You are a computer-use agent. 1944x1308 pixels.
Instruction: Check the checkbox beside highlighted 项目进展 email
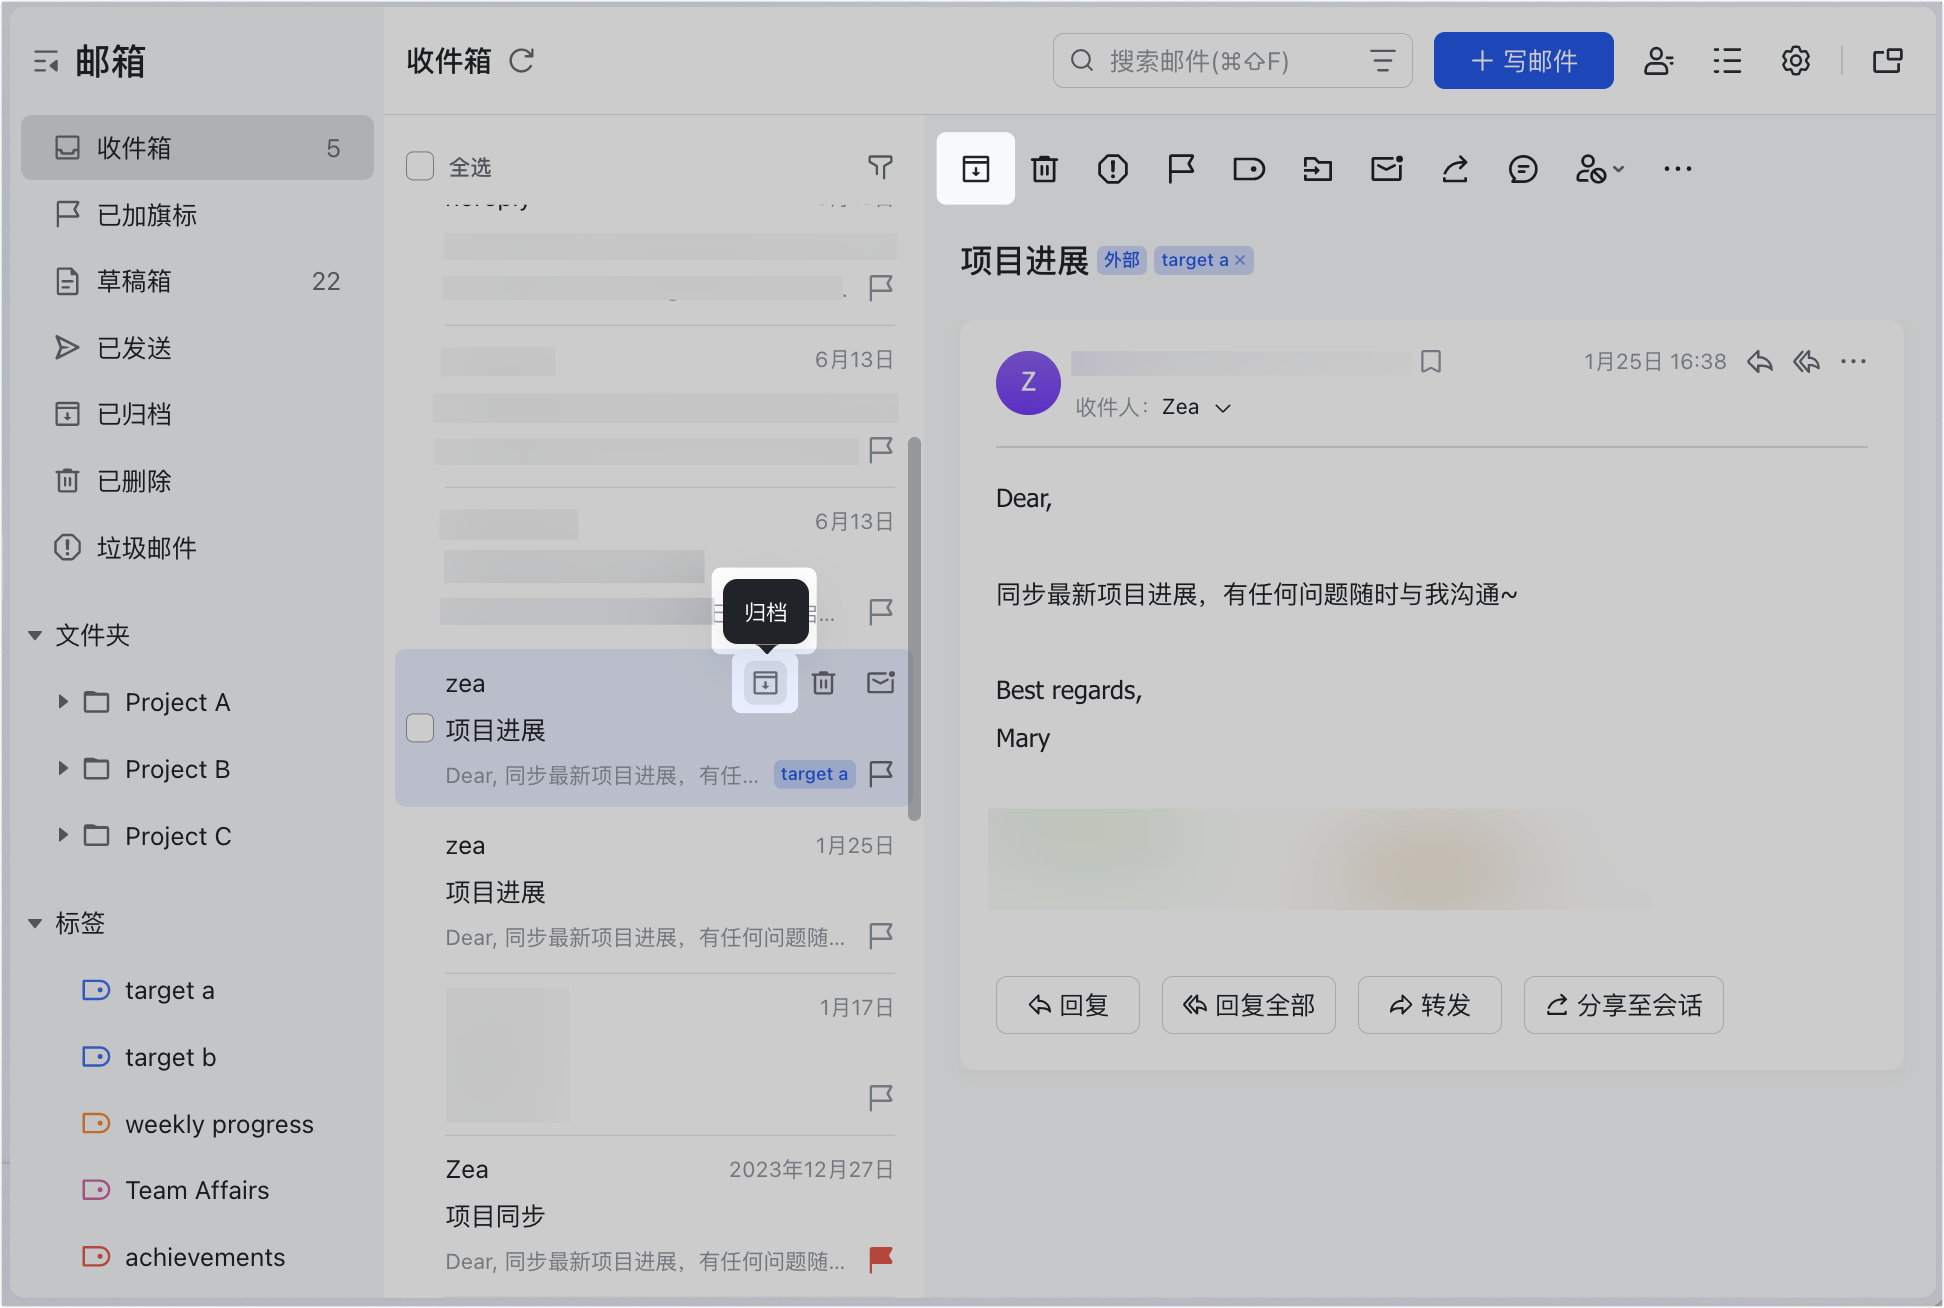(x=420, y=728)
